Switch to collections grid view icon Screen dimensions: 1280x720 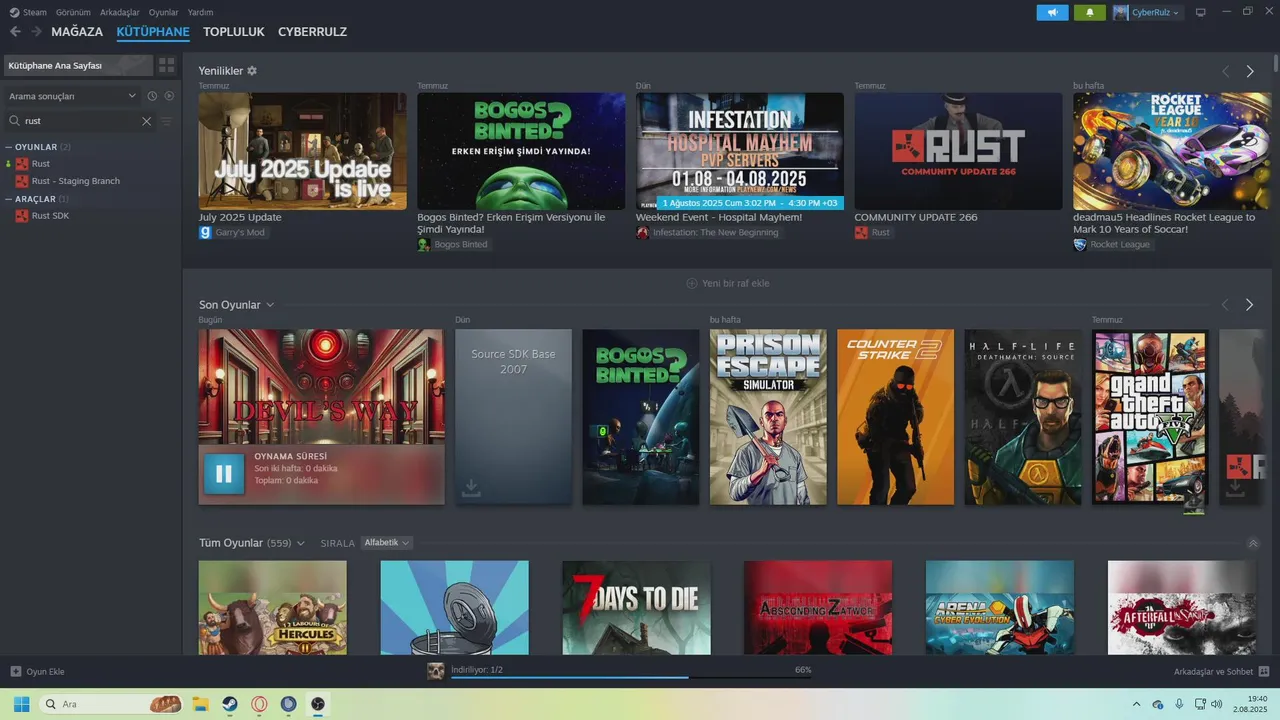point(167,65)
